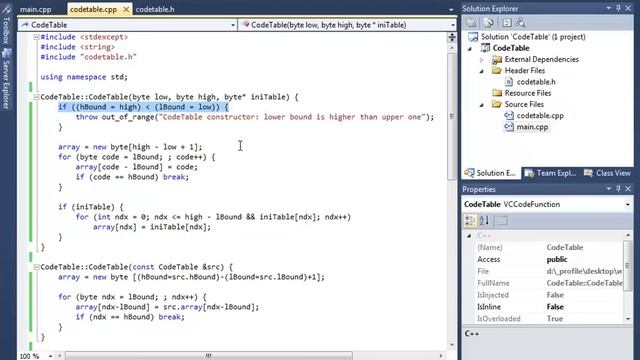Viewport: 640px width, 360px height.
Task: Open the Server Explorer side tab
Action: pos(6,80)
